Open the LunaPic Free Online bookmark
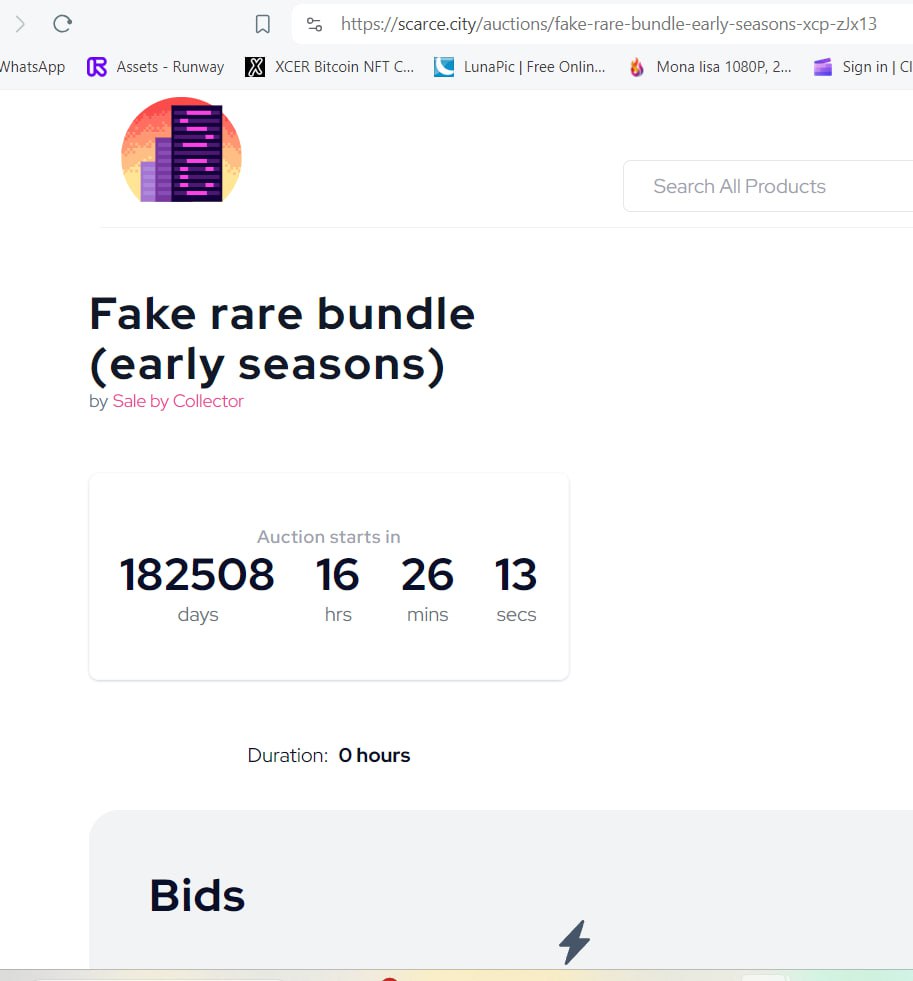 click(519, 67)
